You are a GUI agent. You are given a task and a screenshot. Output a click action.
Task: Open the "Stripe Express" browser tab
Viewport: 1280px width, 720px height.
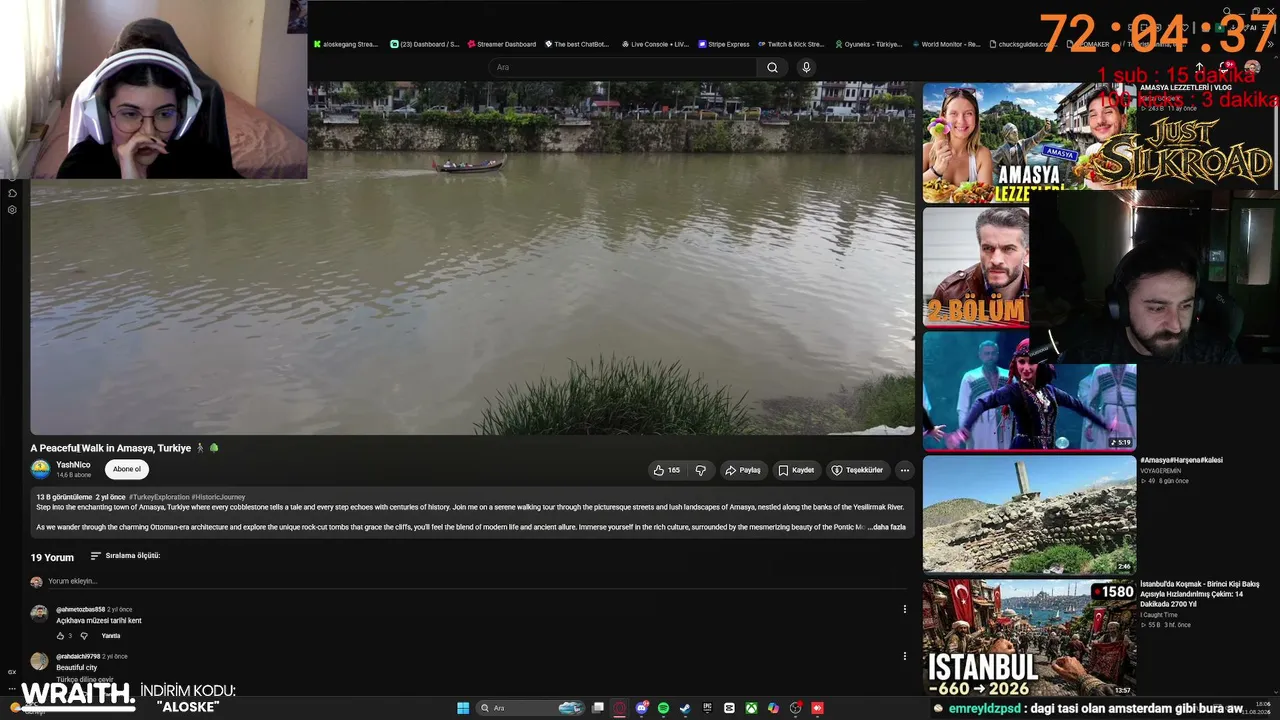point(724,44)
